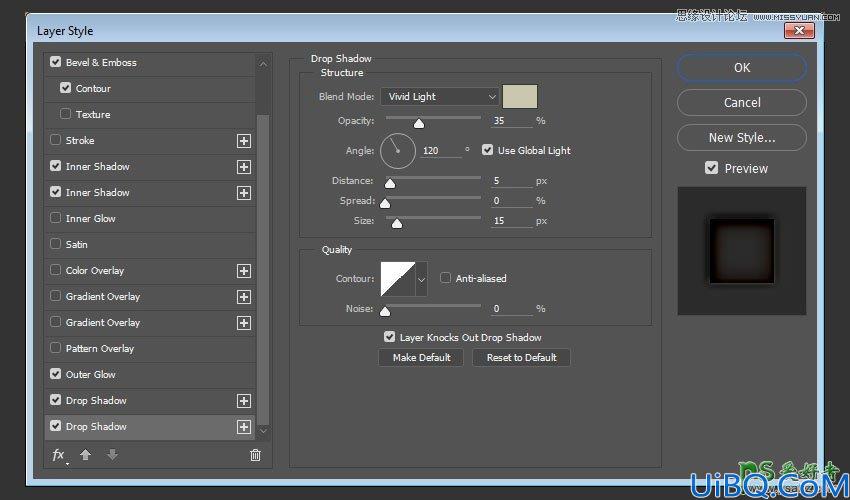Image resolution: width=850 pixels, height=500 pixels.
Task: Add another Stroke effect with plus icon
Action: [244, 141]
